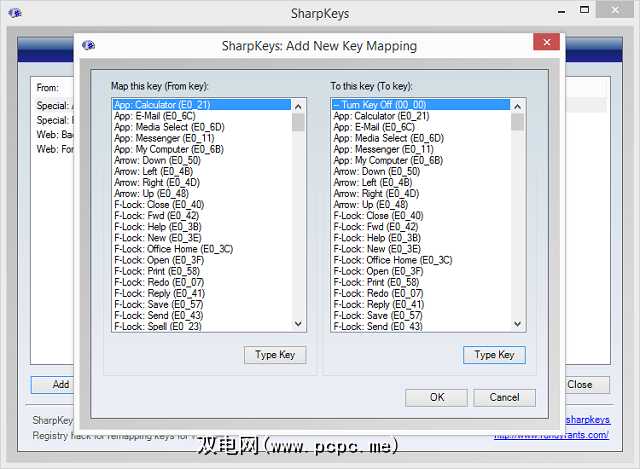Select App: Calculator (E0_21) in From list

(202, 105)
